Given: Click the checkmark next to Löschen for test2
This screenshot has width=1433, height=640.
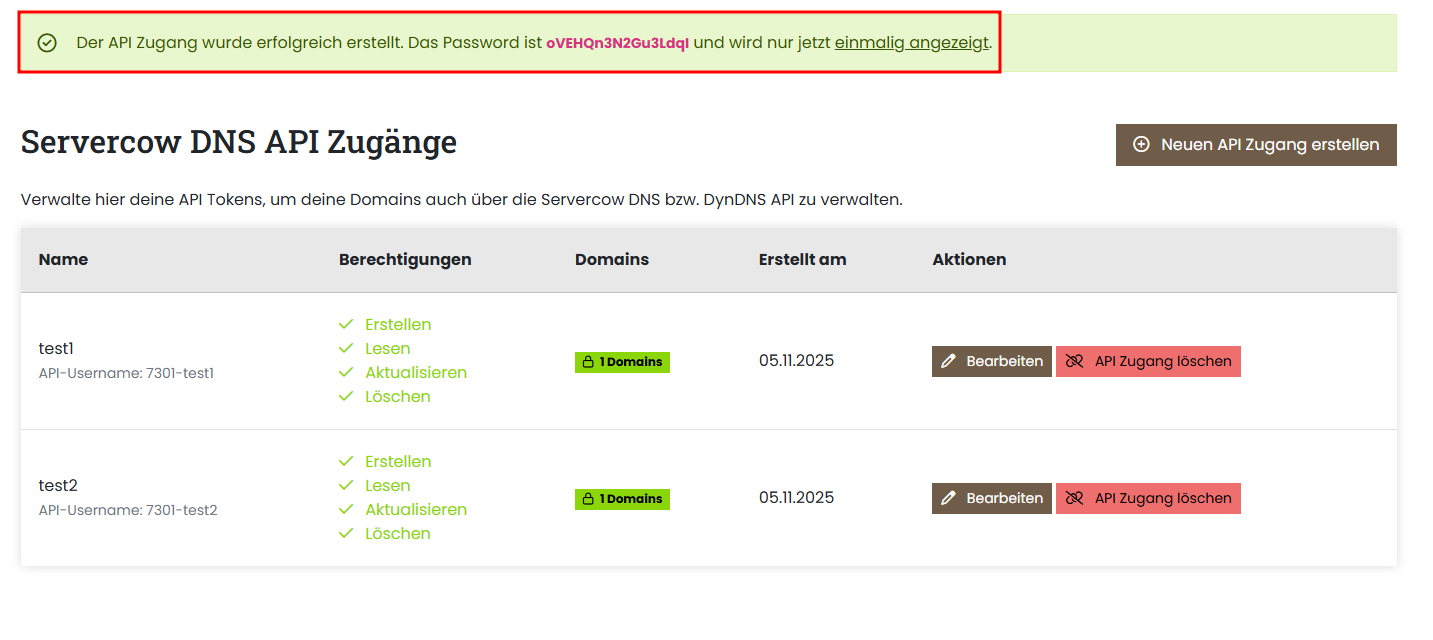Looking at the screenshot, I should point(345,533).
